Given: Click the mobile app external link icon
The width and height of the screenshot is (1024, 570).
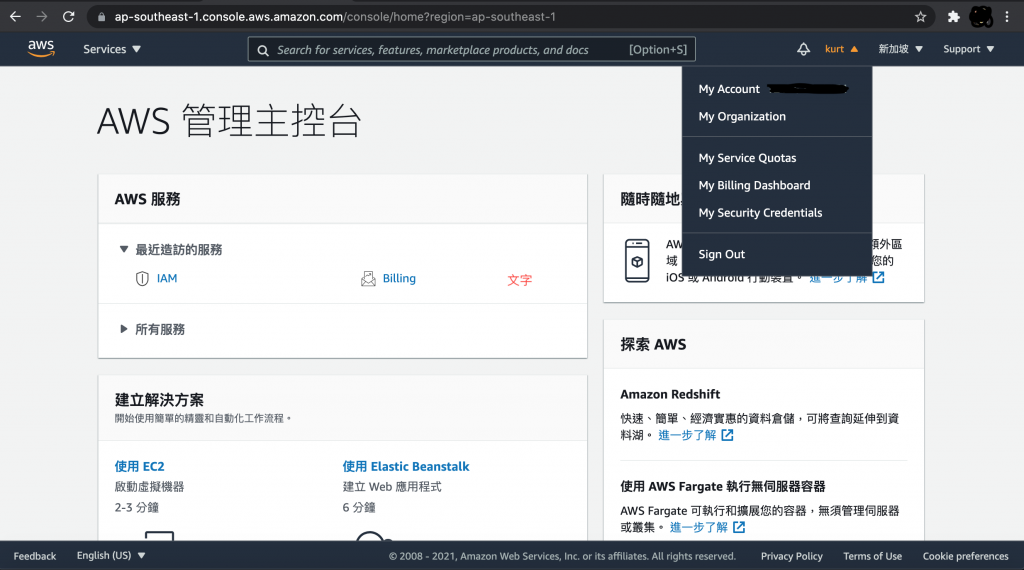Looking at the screenshot, I should pos(878,277).
